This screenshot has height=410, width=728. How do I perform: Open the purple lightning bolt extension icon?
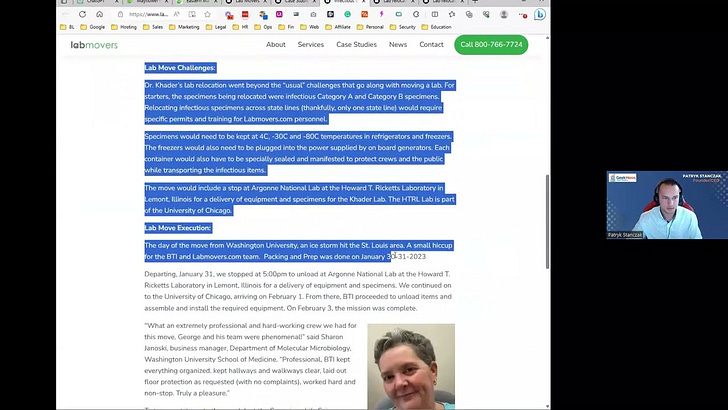pos(382,14)
